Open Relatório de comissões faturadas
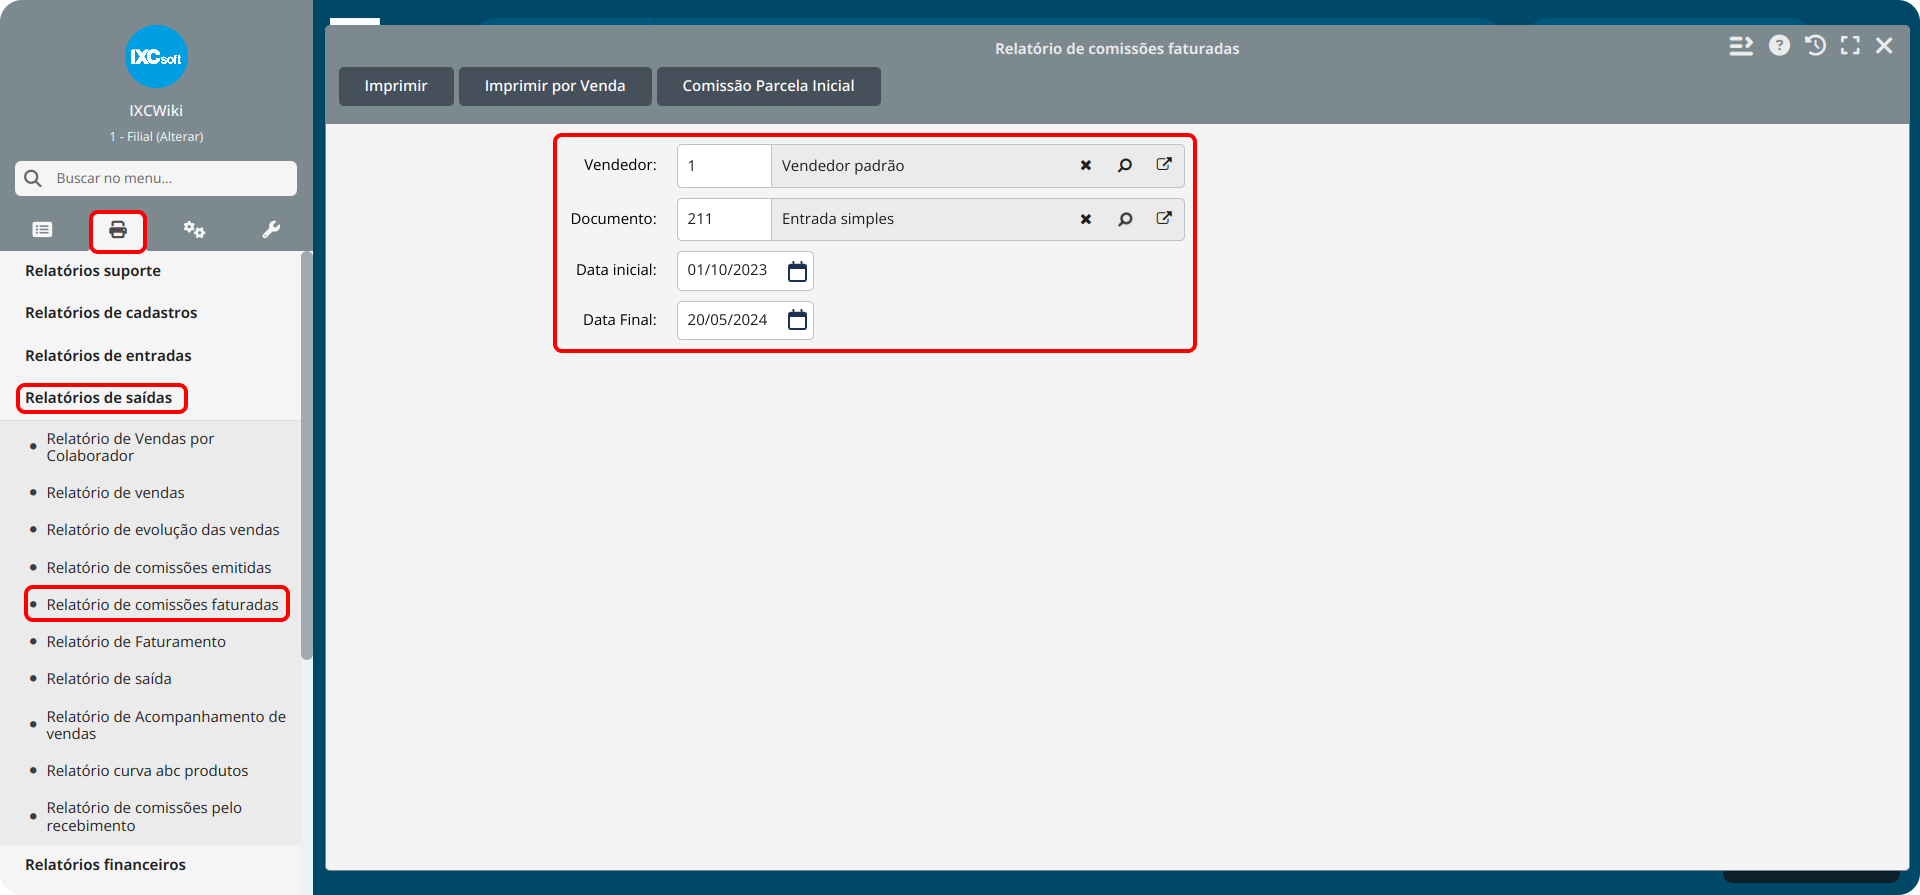 pyautogui.click(x=162, y=605)
